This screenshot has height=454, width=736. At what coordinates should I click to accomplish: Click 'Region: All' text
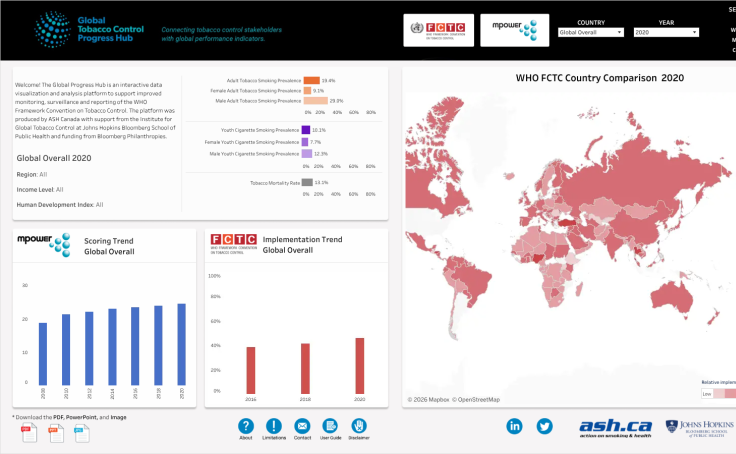32,174
